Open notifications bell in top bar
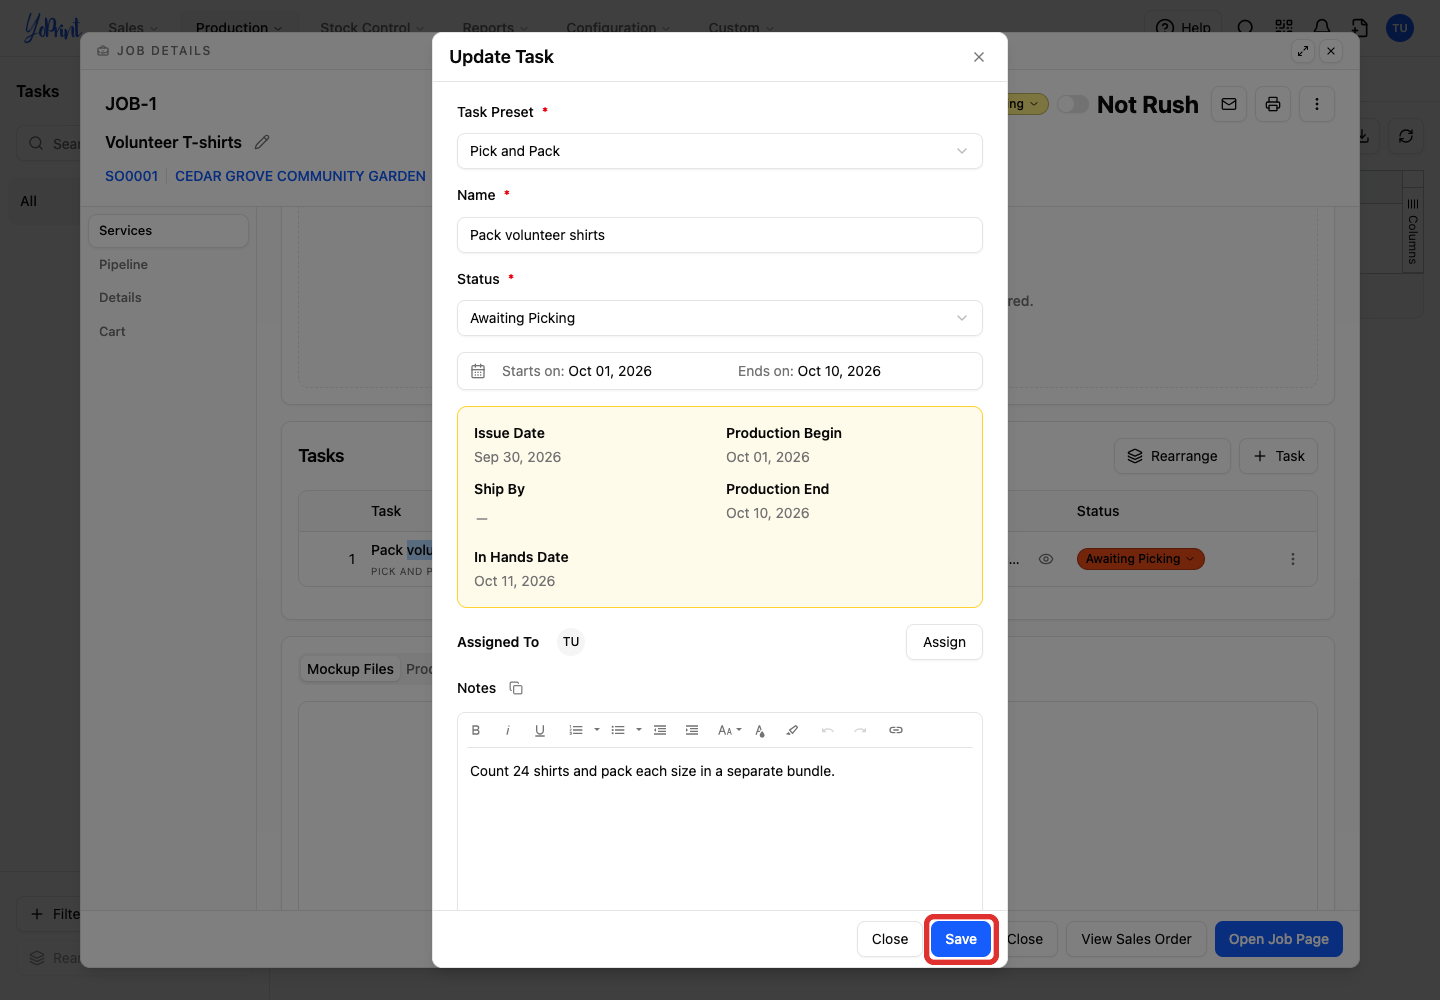Screen dimensions: 1440x1000 click(1322, 28)
